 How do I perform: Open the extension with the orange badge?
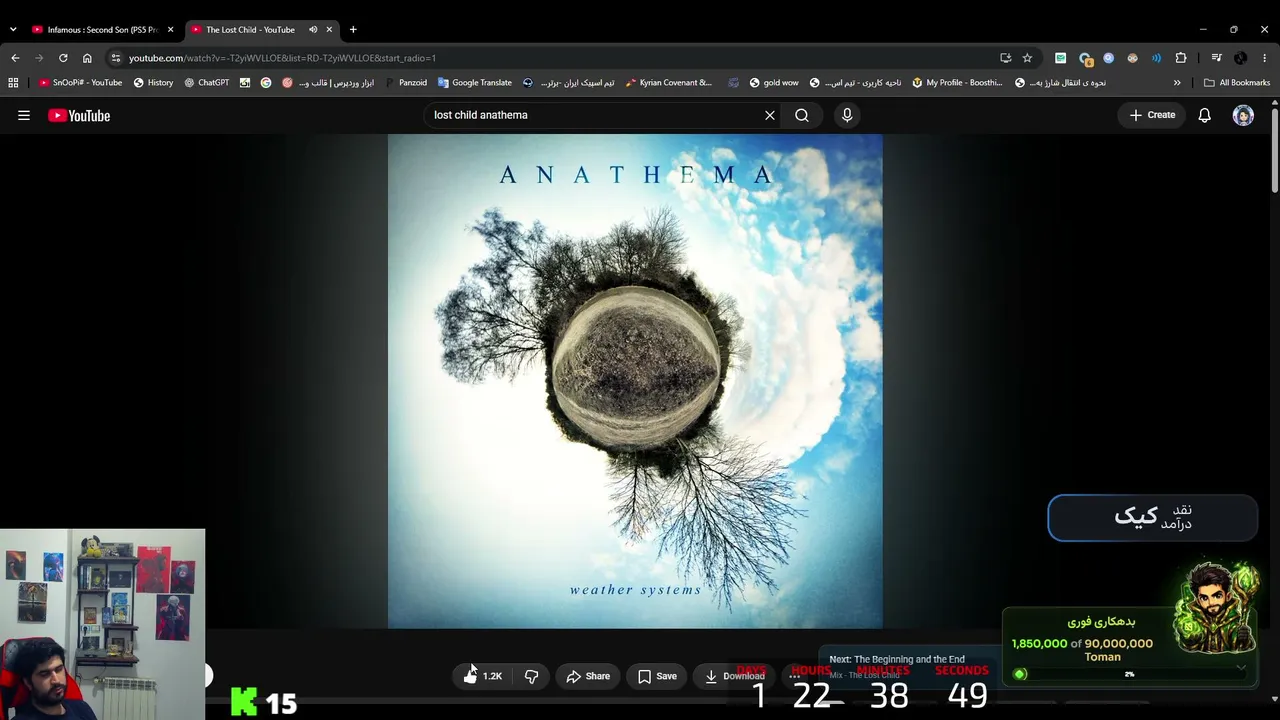click(1085, 58)
